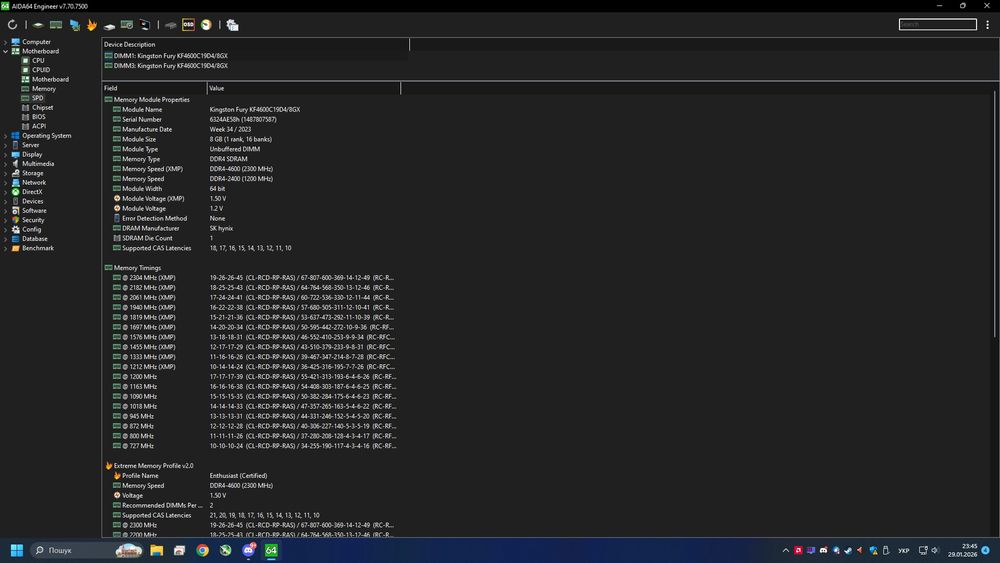
Task: Select Software in the tree
Action: 29,210
